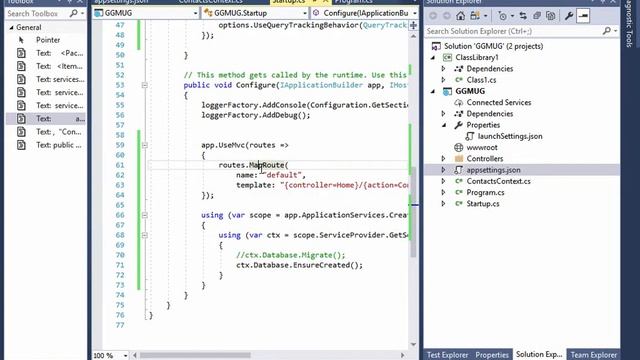Collapse the Properties folder node
This screenshot has height=360, width=640.
tap(444, 125)
